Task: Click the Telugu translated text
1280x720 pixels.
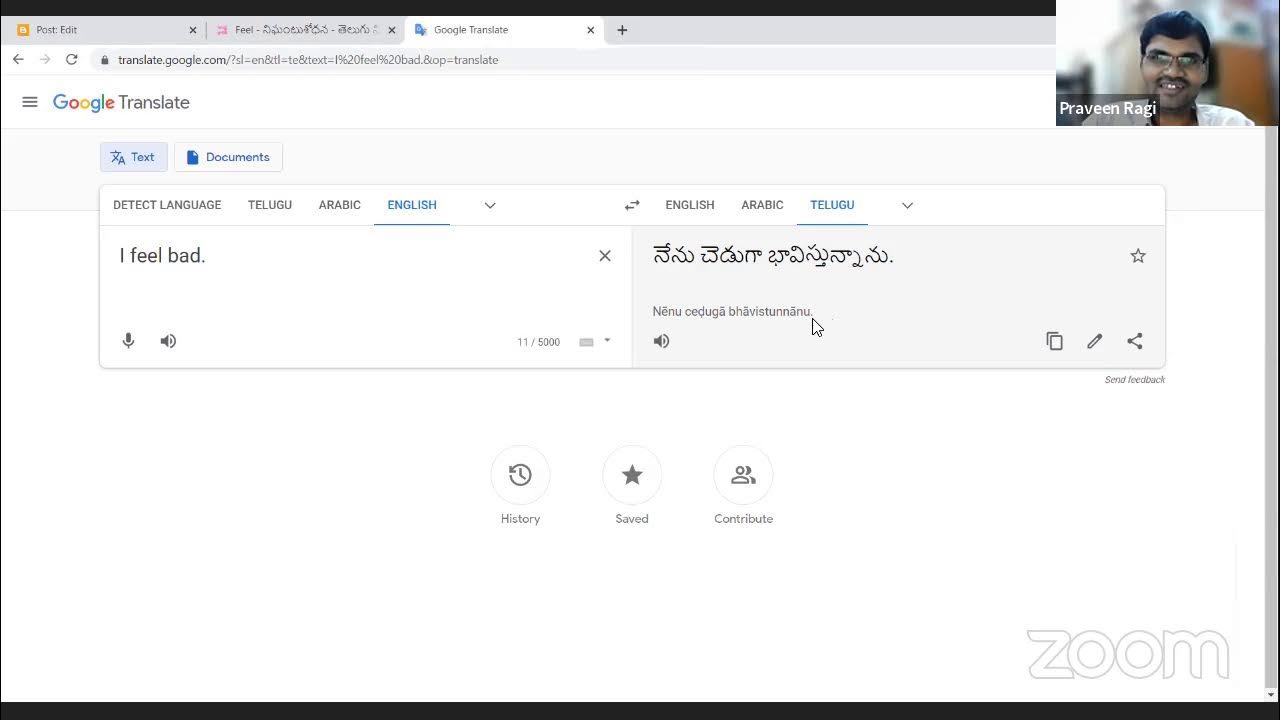Action: pos(773,257)
